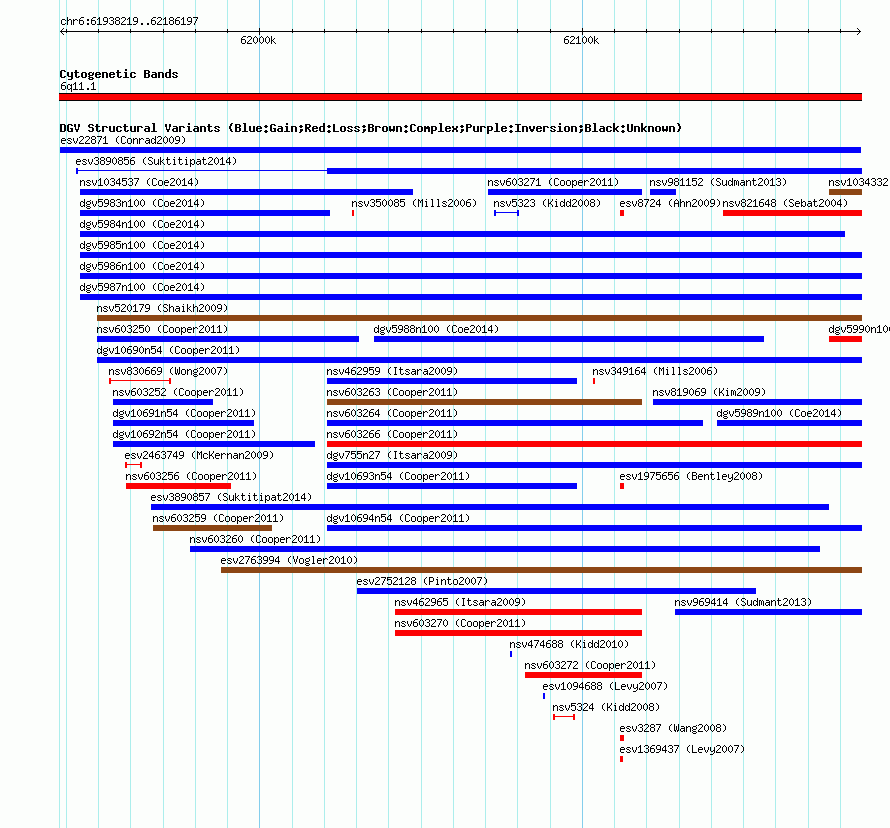Select nsv603259 (Cooper2011) label
This screenshot has width=890, height=828.
(x=218, y=518)
